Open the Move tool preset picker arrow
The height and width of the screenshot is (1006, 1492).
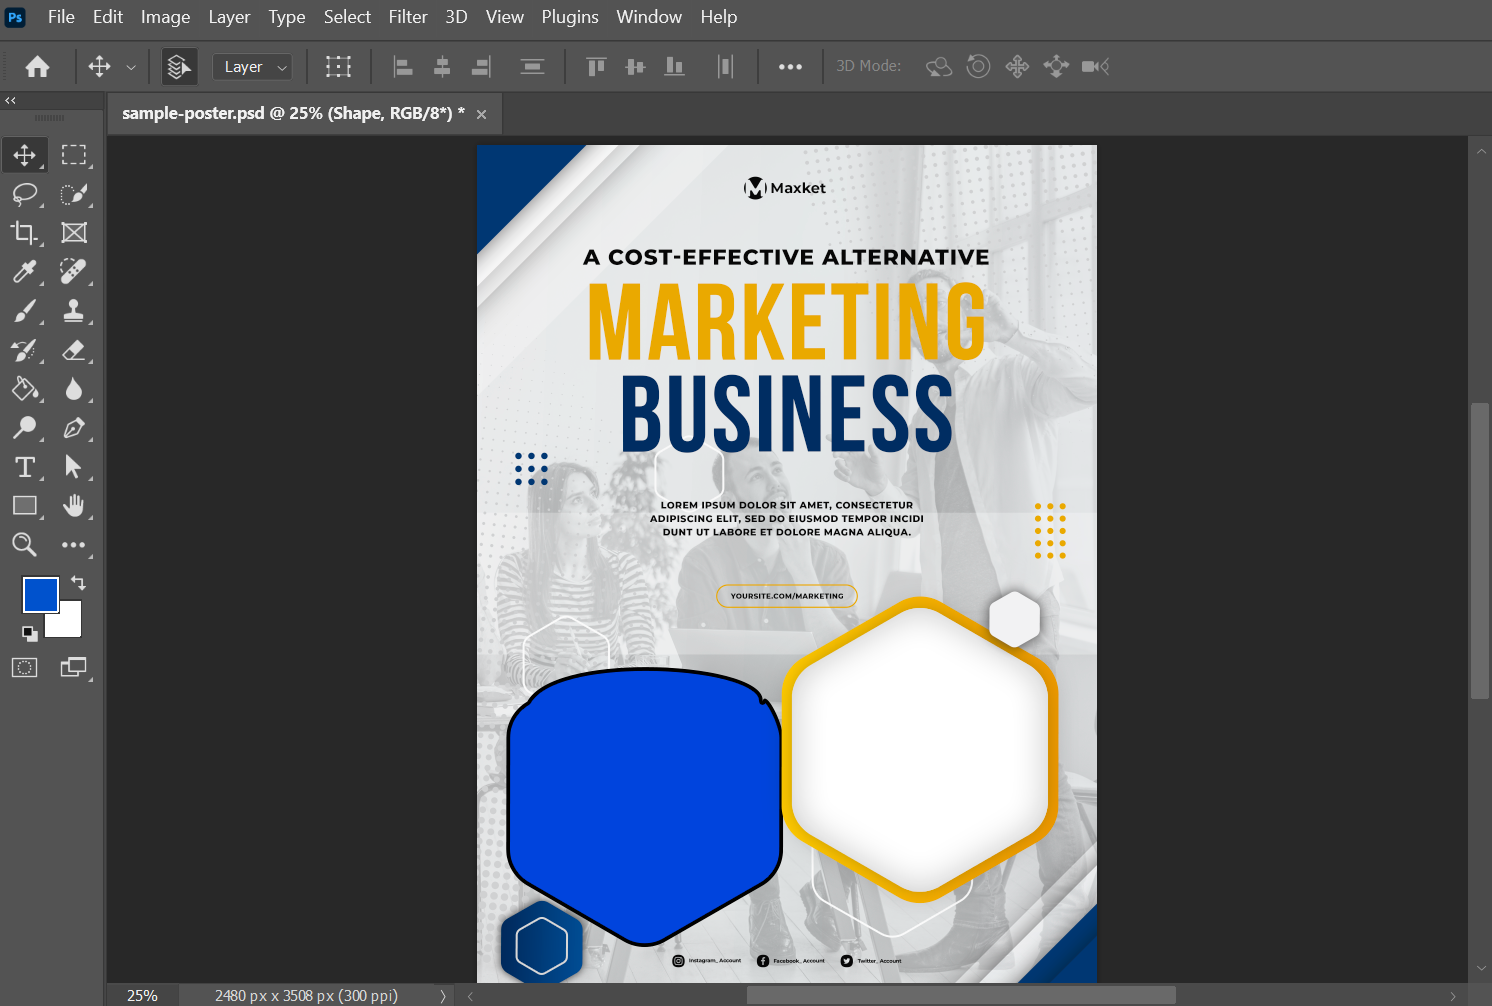pos(131,67)
